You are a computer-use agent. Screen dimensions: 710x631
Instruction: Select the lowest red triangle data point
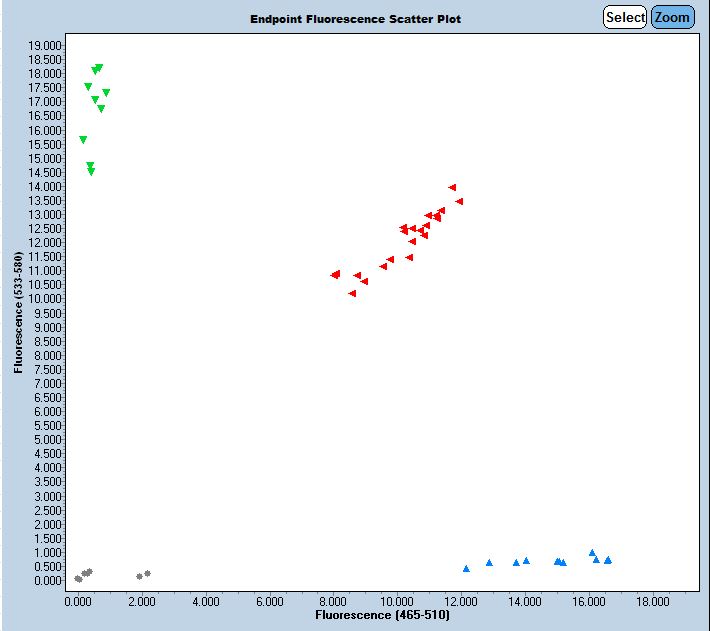pyautogui.click(x=352, y=293)
